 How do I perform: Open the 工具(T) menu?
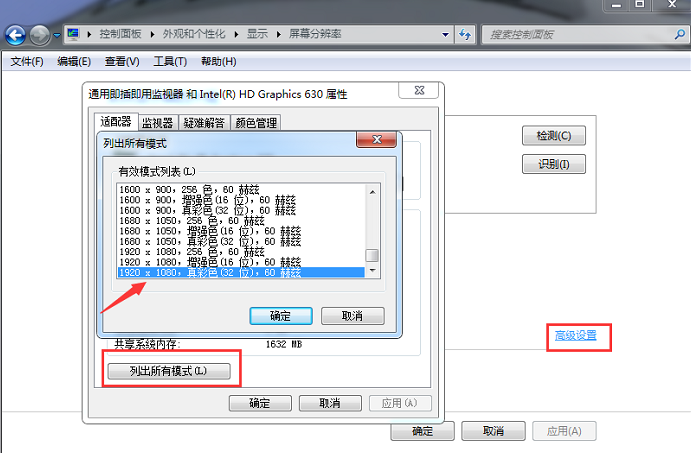[x=170, y=62]
